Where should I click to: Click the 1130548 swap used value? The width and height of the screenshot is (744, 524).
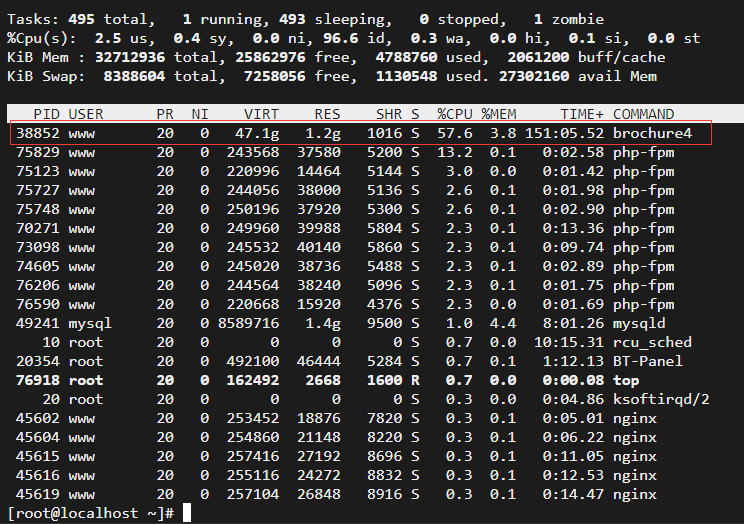coord(406,76)
